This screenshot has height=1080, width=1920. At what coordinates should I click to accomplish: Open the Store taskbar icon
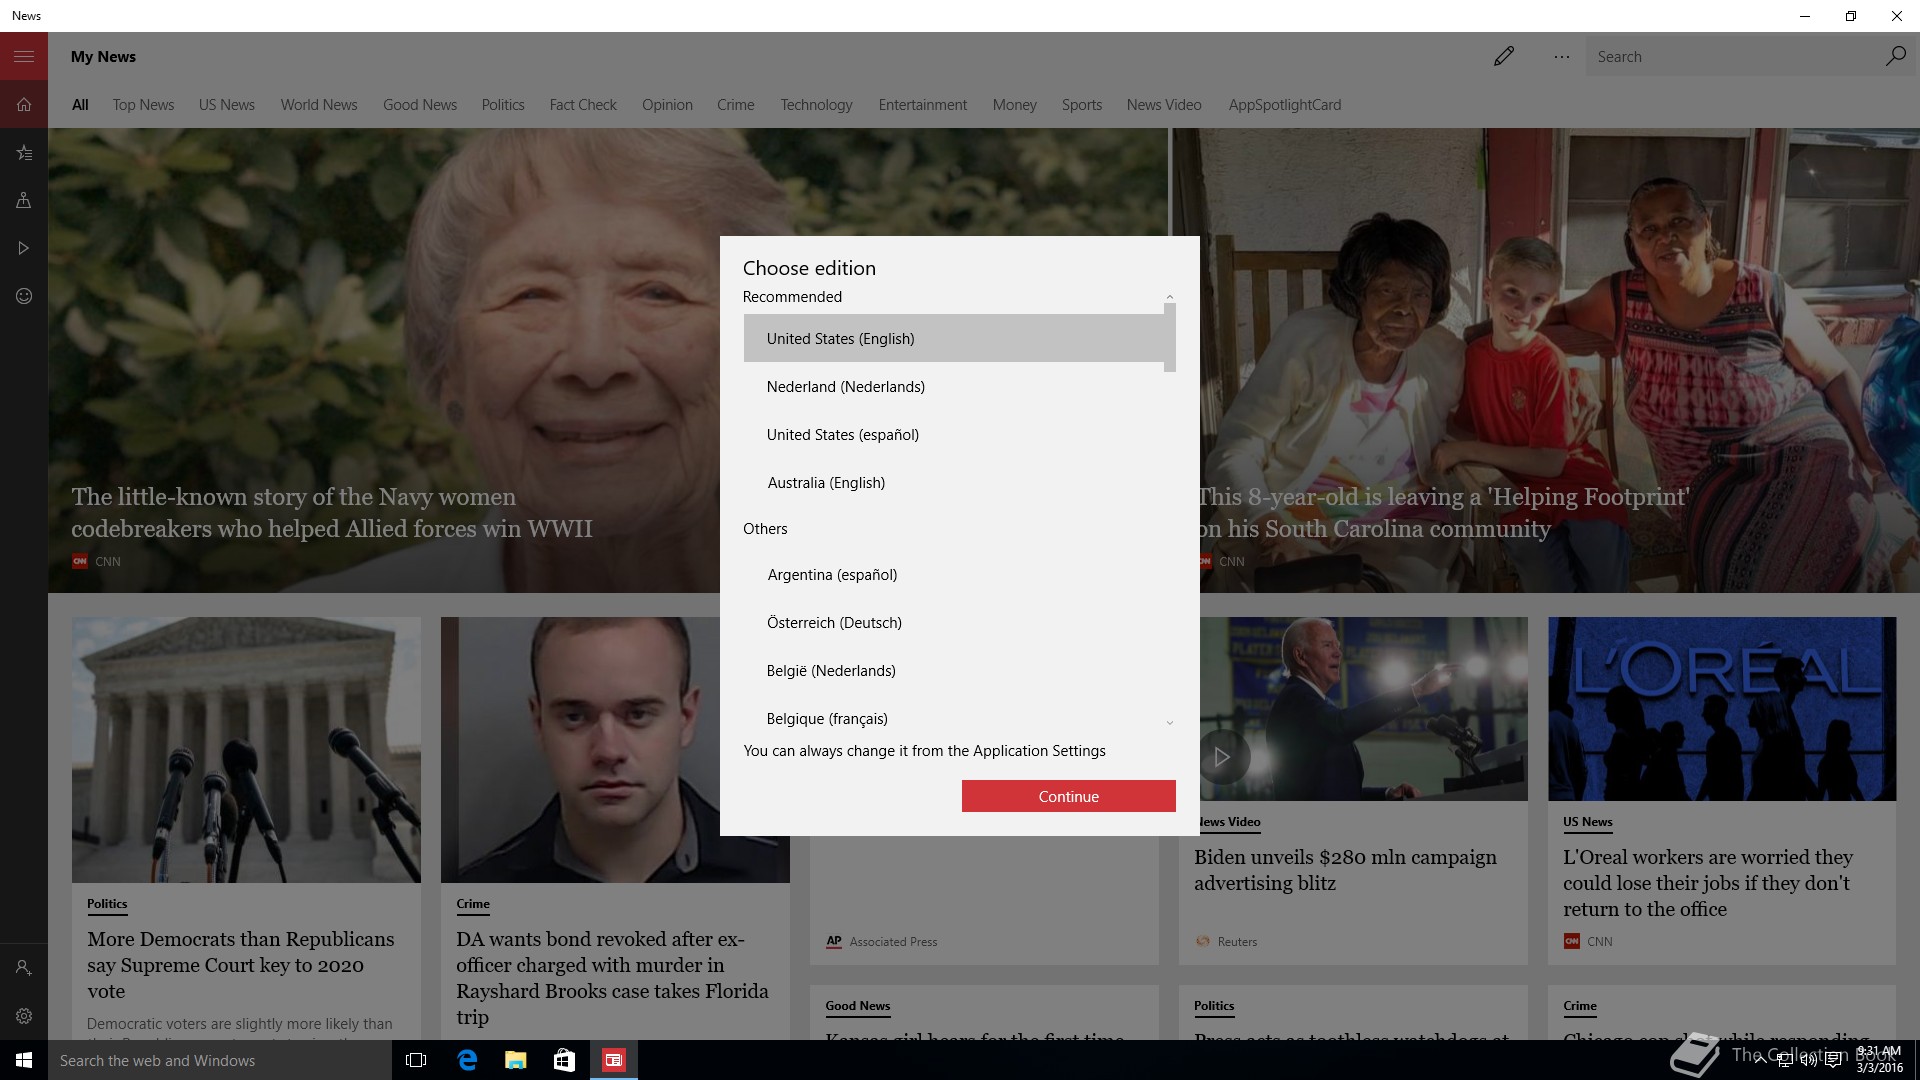pyautogui.click(x=564, y=1060)
